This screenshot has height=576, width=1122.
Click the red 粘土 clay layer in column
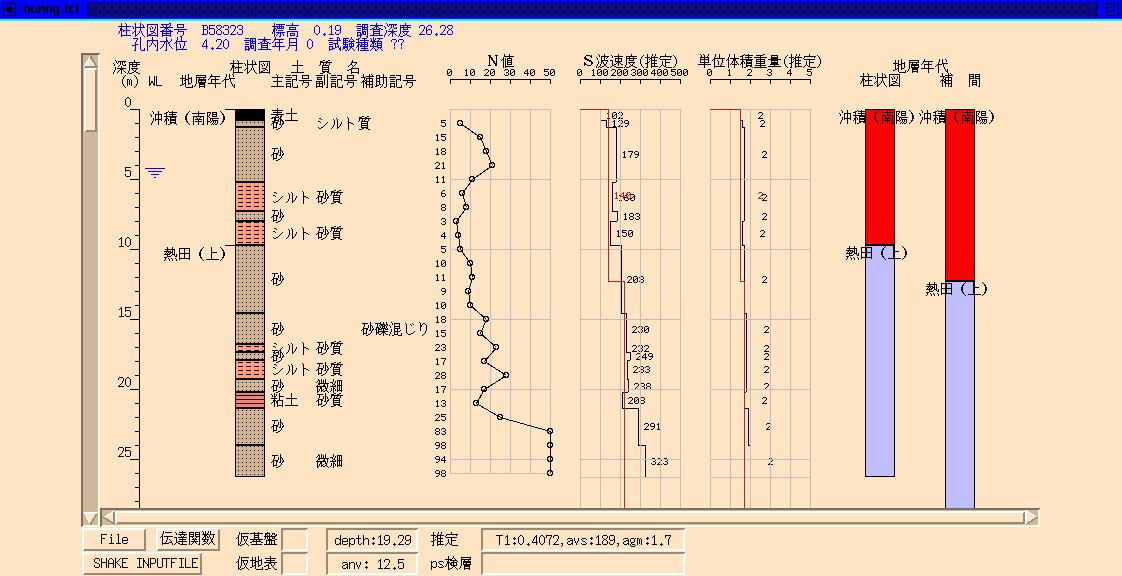pyautogui.click(x=249, y=400)
